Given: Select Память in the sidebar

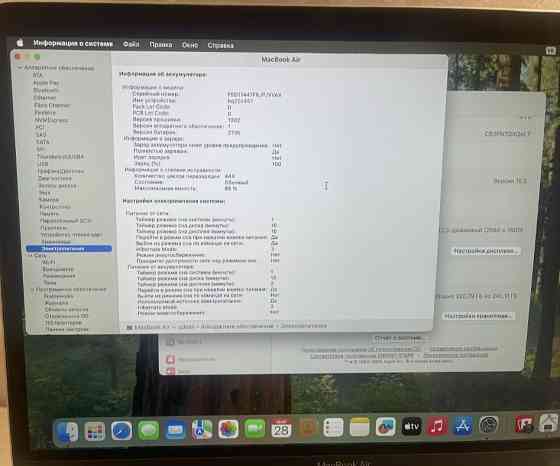Looking at the screenshot, I should click(x=50, y=214).
